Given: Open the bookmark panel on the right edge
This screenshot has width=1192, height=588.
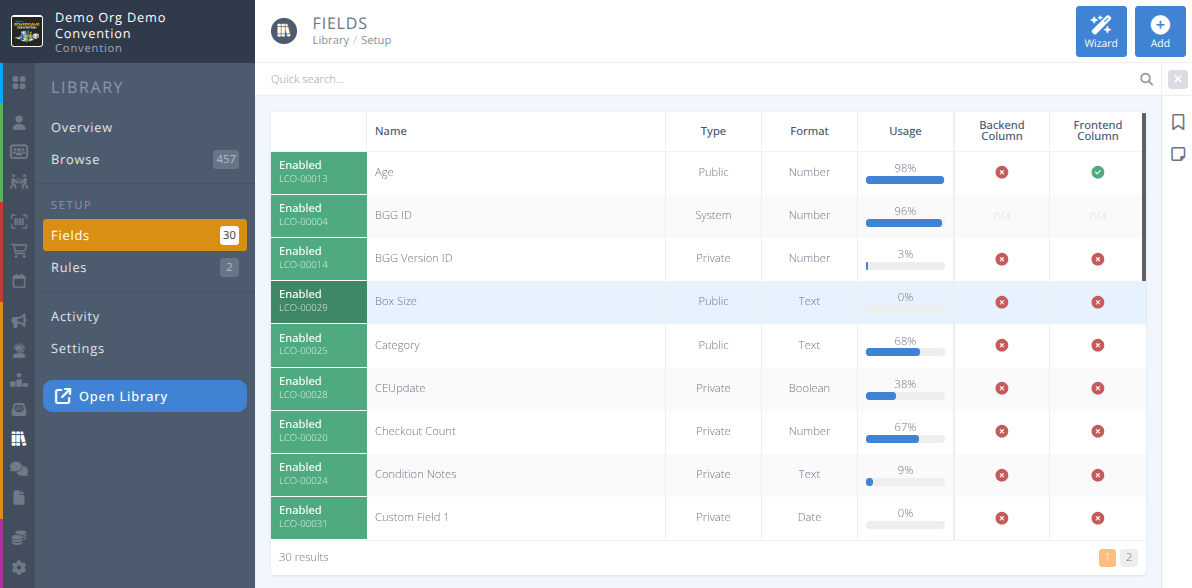Looking at the screenshot, I should click(x=1178, y=121).
